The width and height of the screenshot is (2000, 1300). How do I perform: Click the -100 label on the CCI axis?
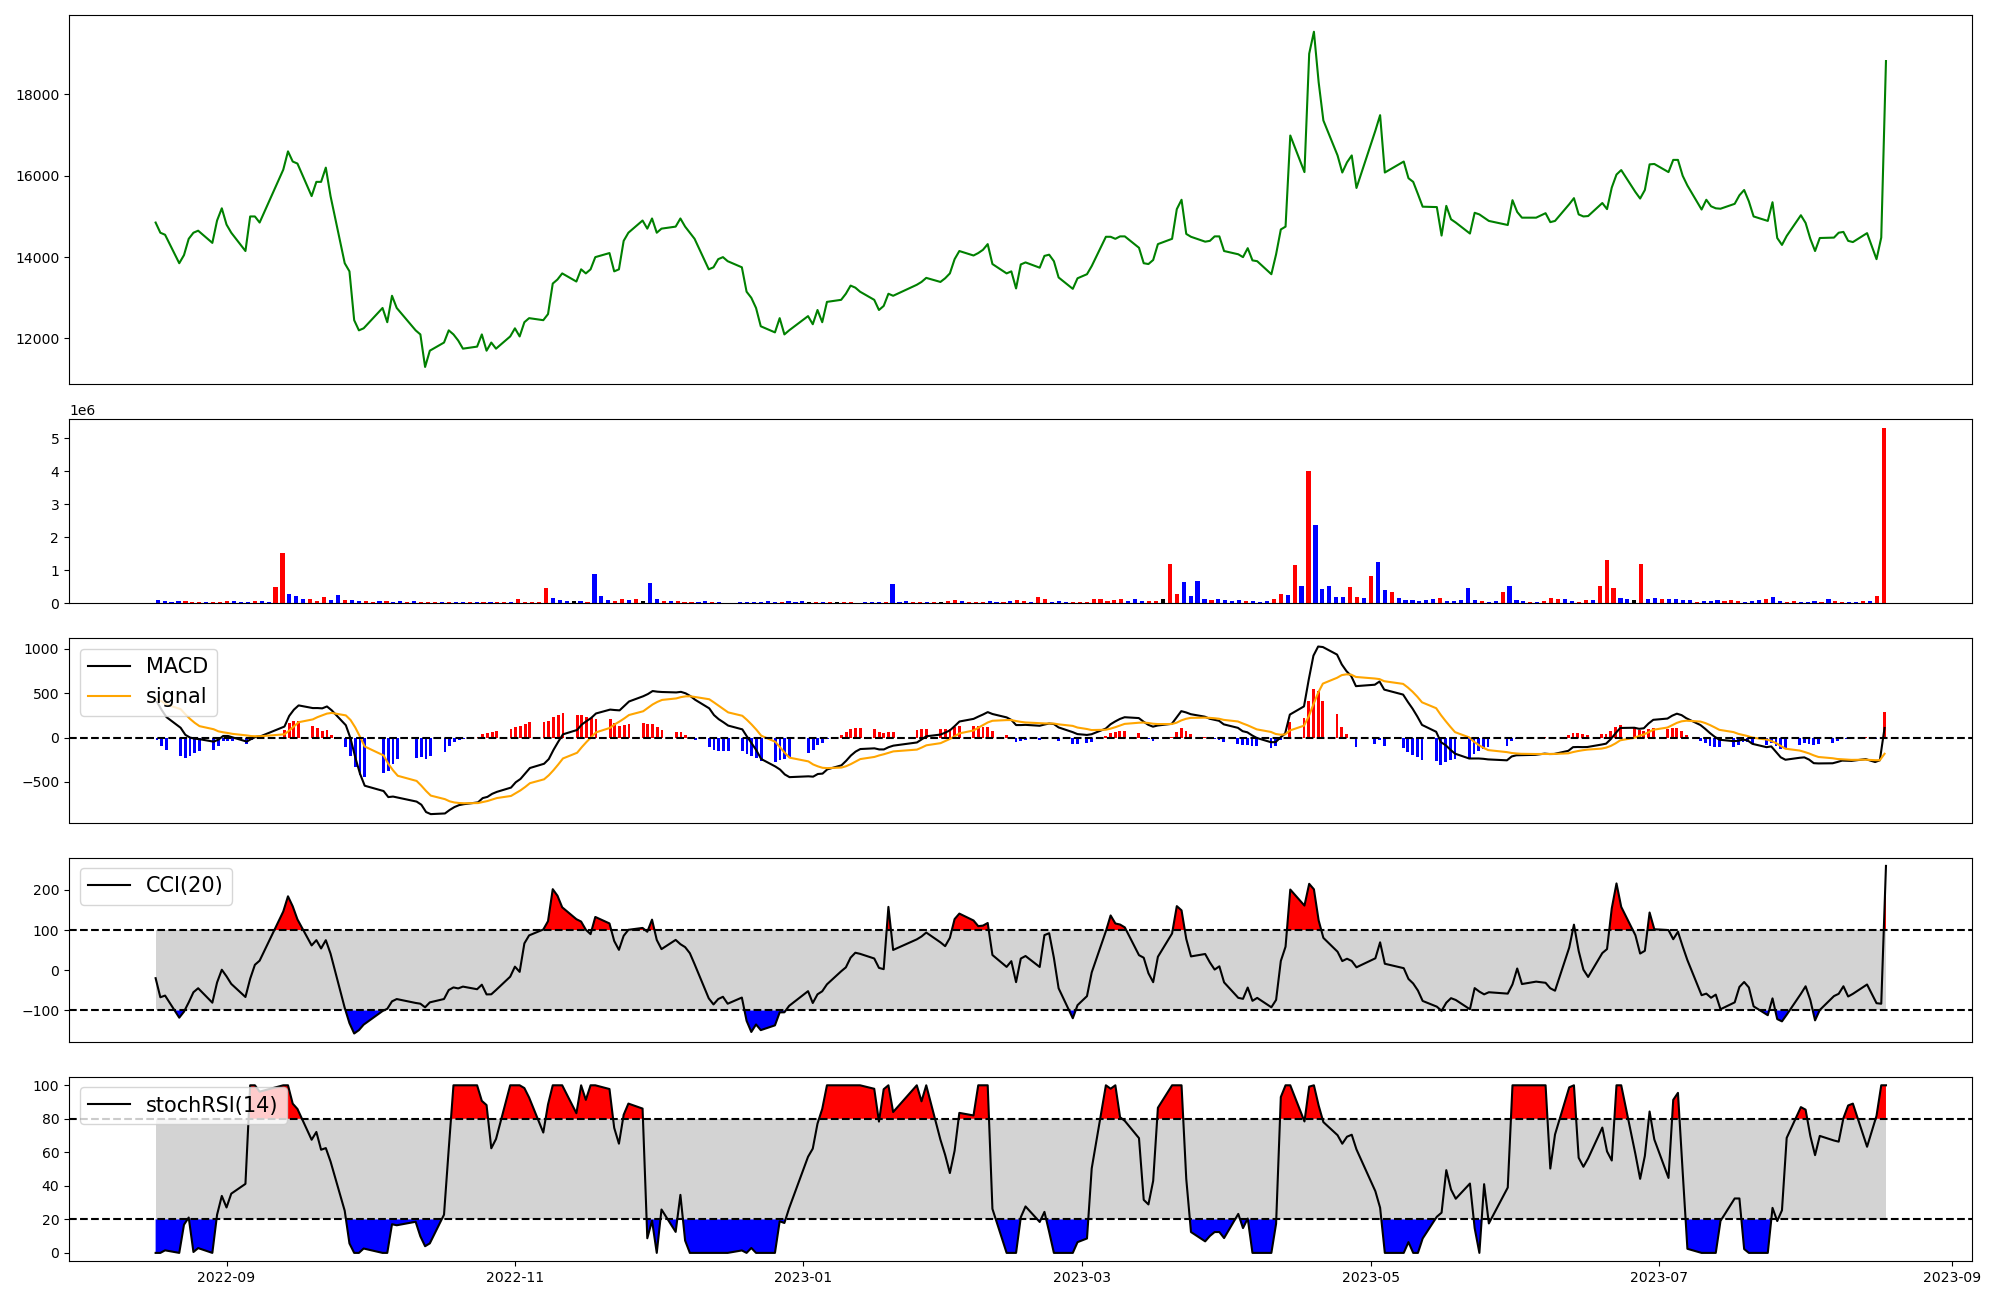[41, 1011]
